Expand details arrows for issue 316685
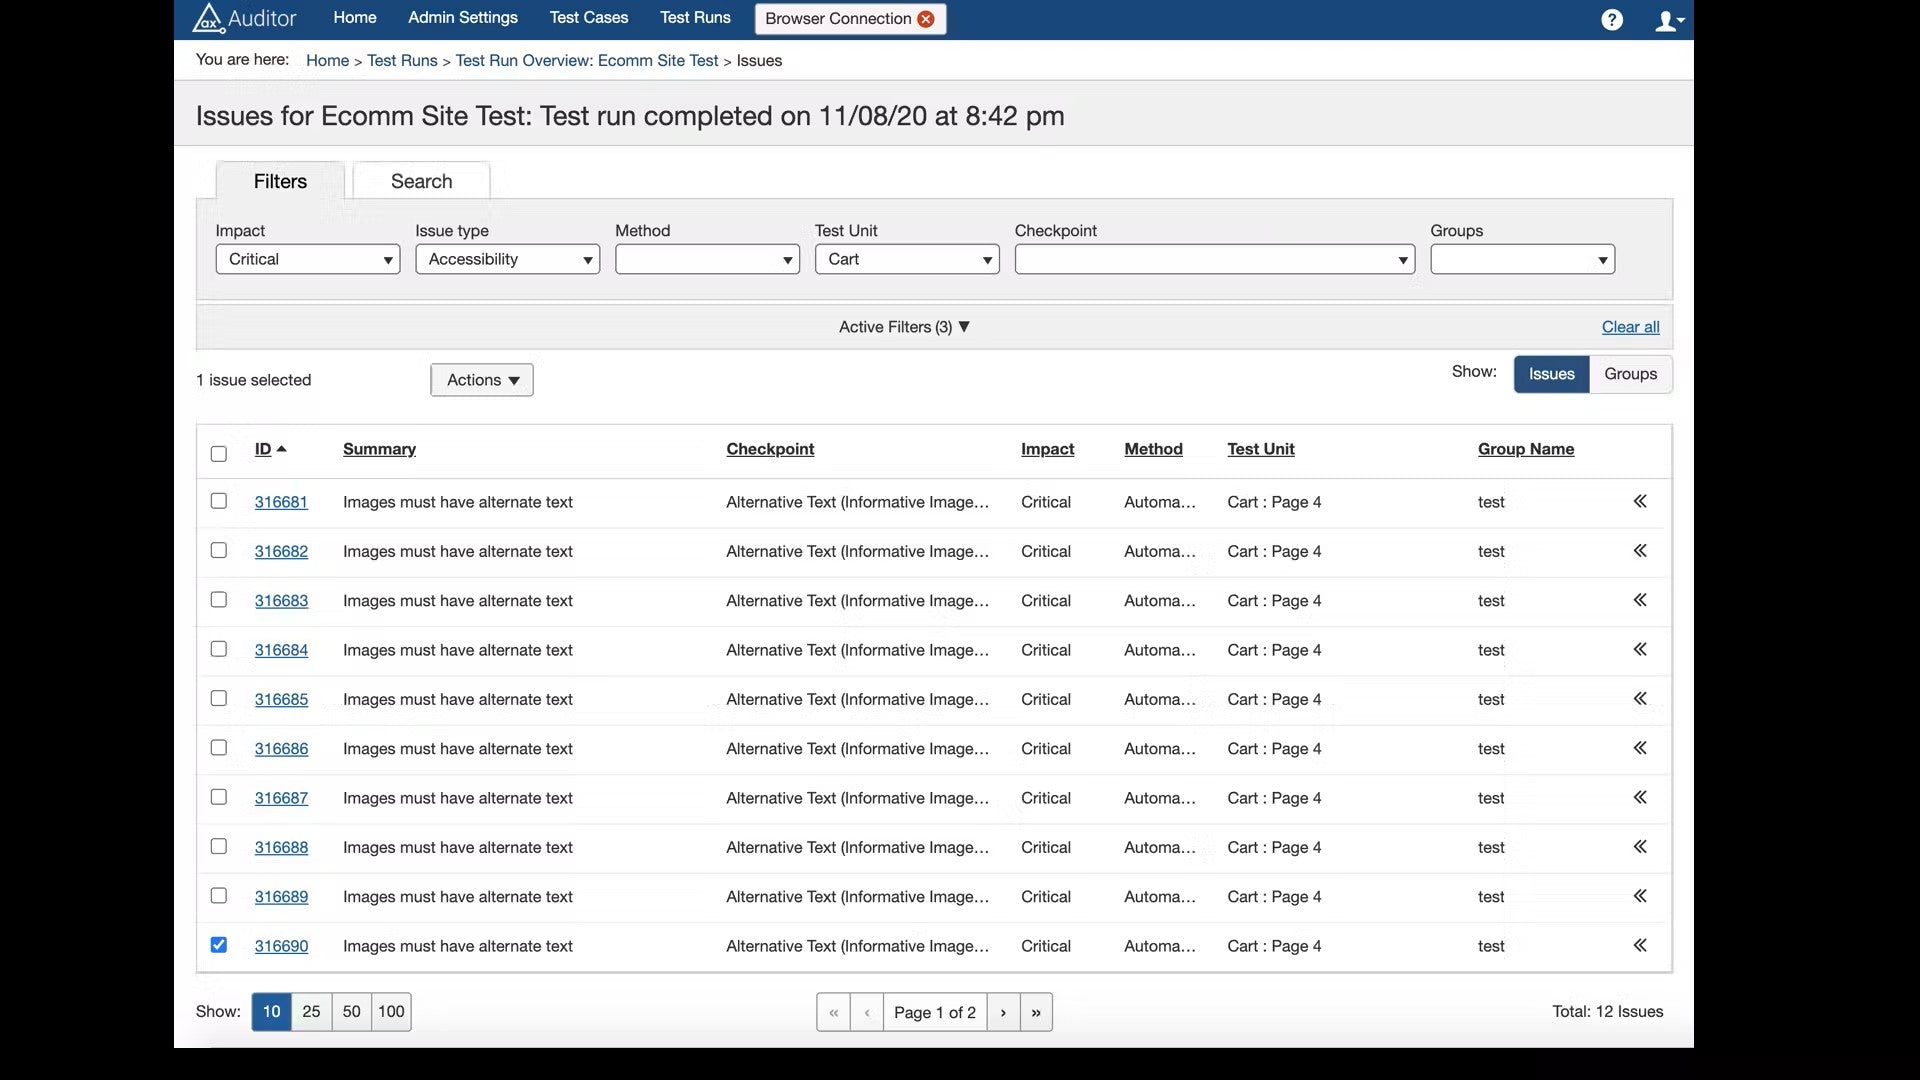This screenshot has width=1920, height=1080. [1640, 699]
